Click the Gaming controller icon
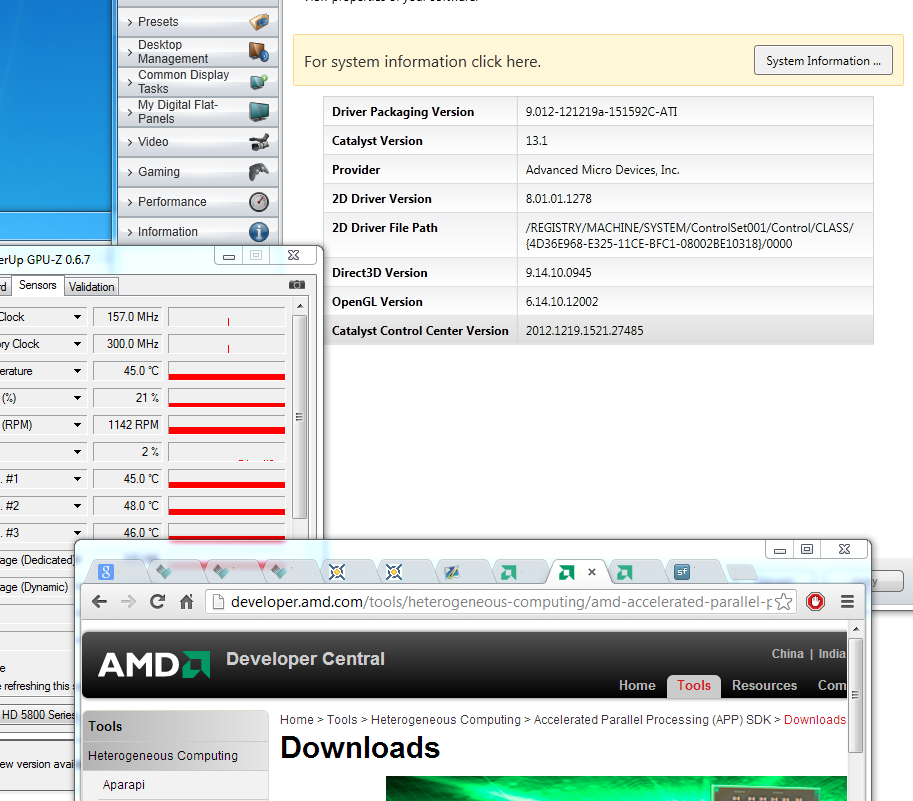Image resolution: width=913 pixels, height=801 pixels. pyautogui.click(x=259, y=172)
